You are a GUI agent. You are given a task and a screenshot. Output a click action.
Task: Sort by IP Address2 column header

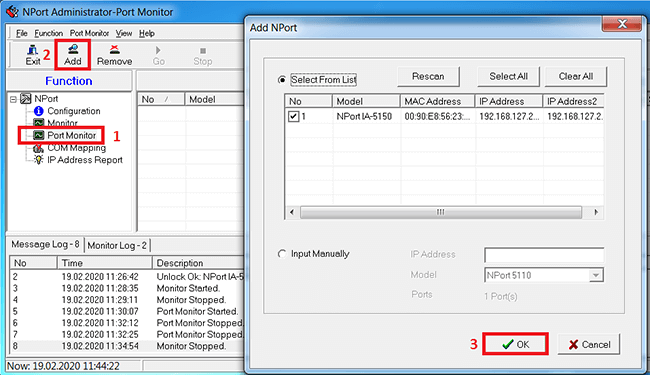click(573, 101)
